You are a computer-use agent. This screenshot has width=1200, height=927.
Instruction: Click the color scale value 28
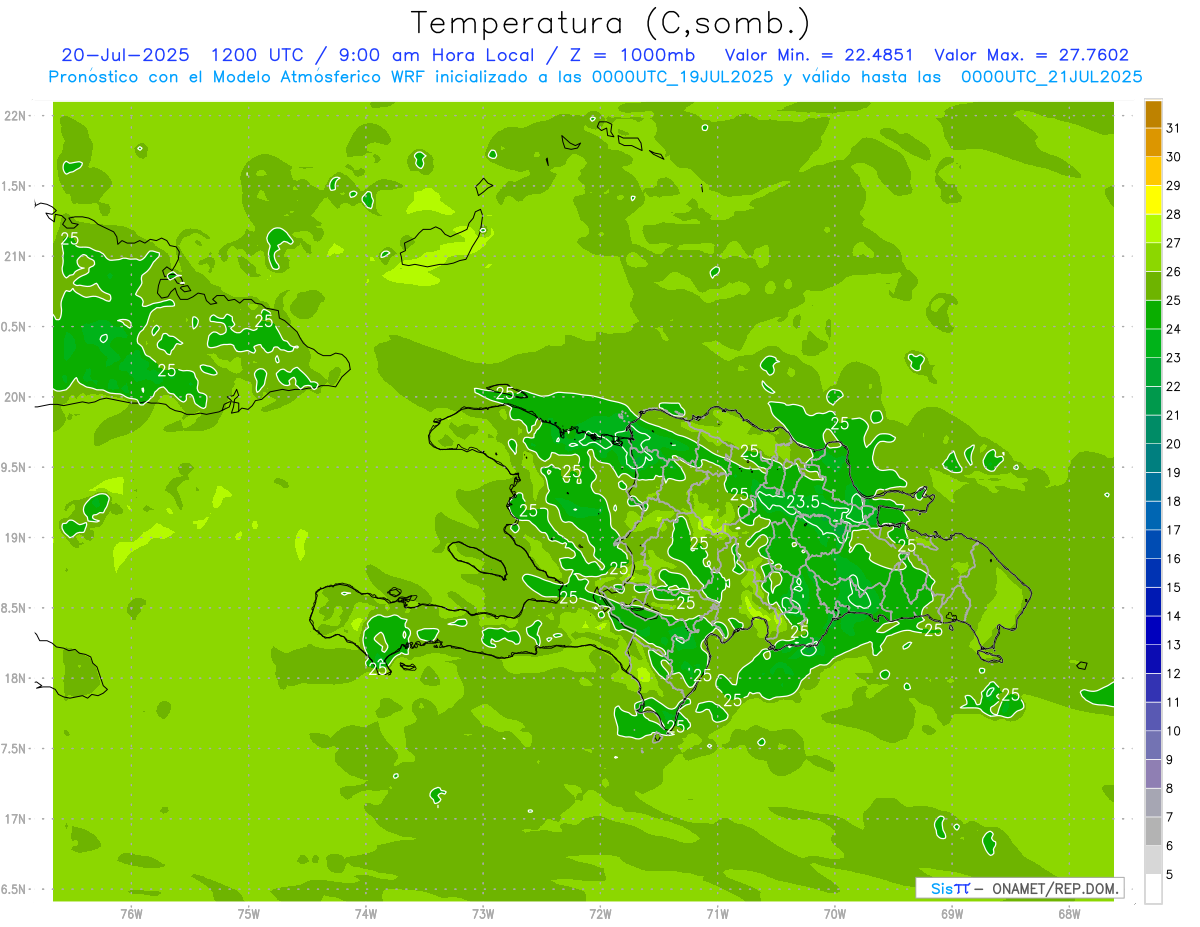[1173, 214]
